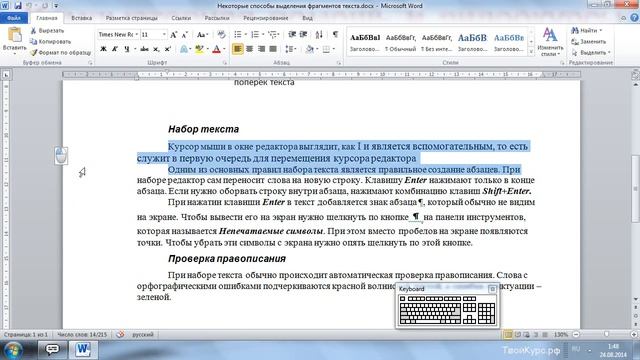Open the Windows Start button
The image size is (640, 360).
pyautogui.click(x=14, y=350)
